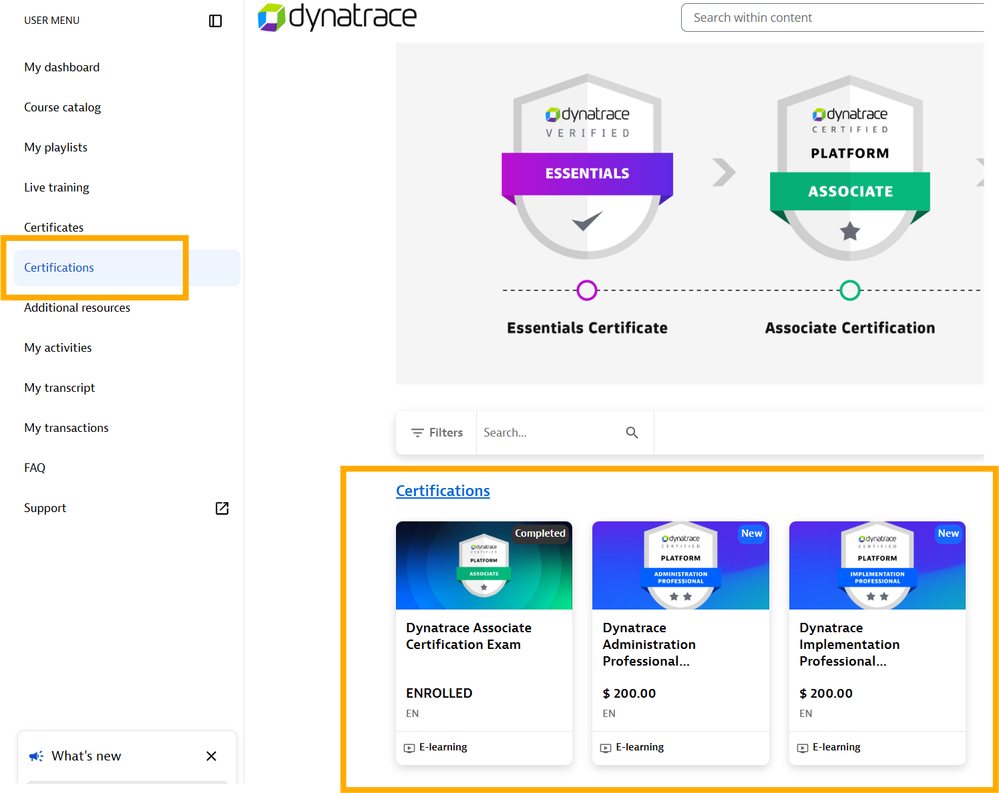Click the ENROLLED status text
Viewport: 999px width, 793px height.
(439, 693)
